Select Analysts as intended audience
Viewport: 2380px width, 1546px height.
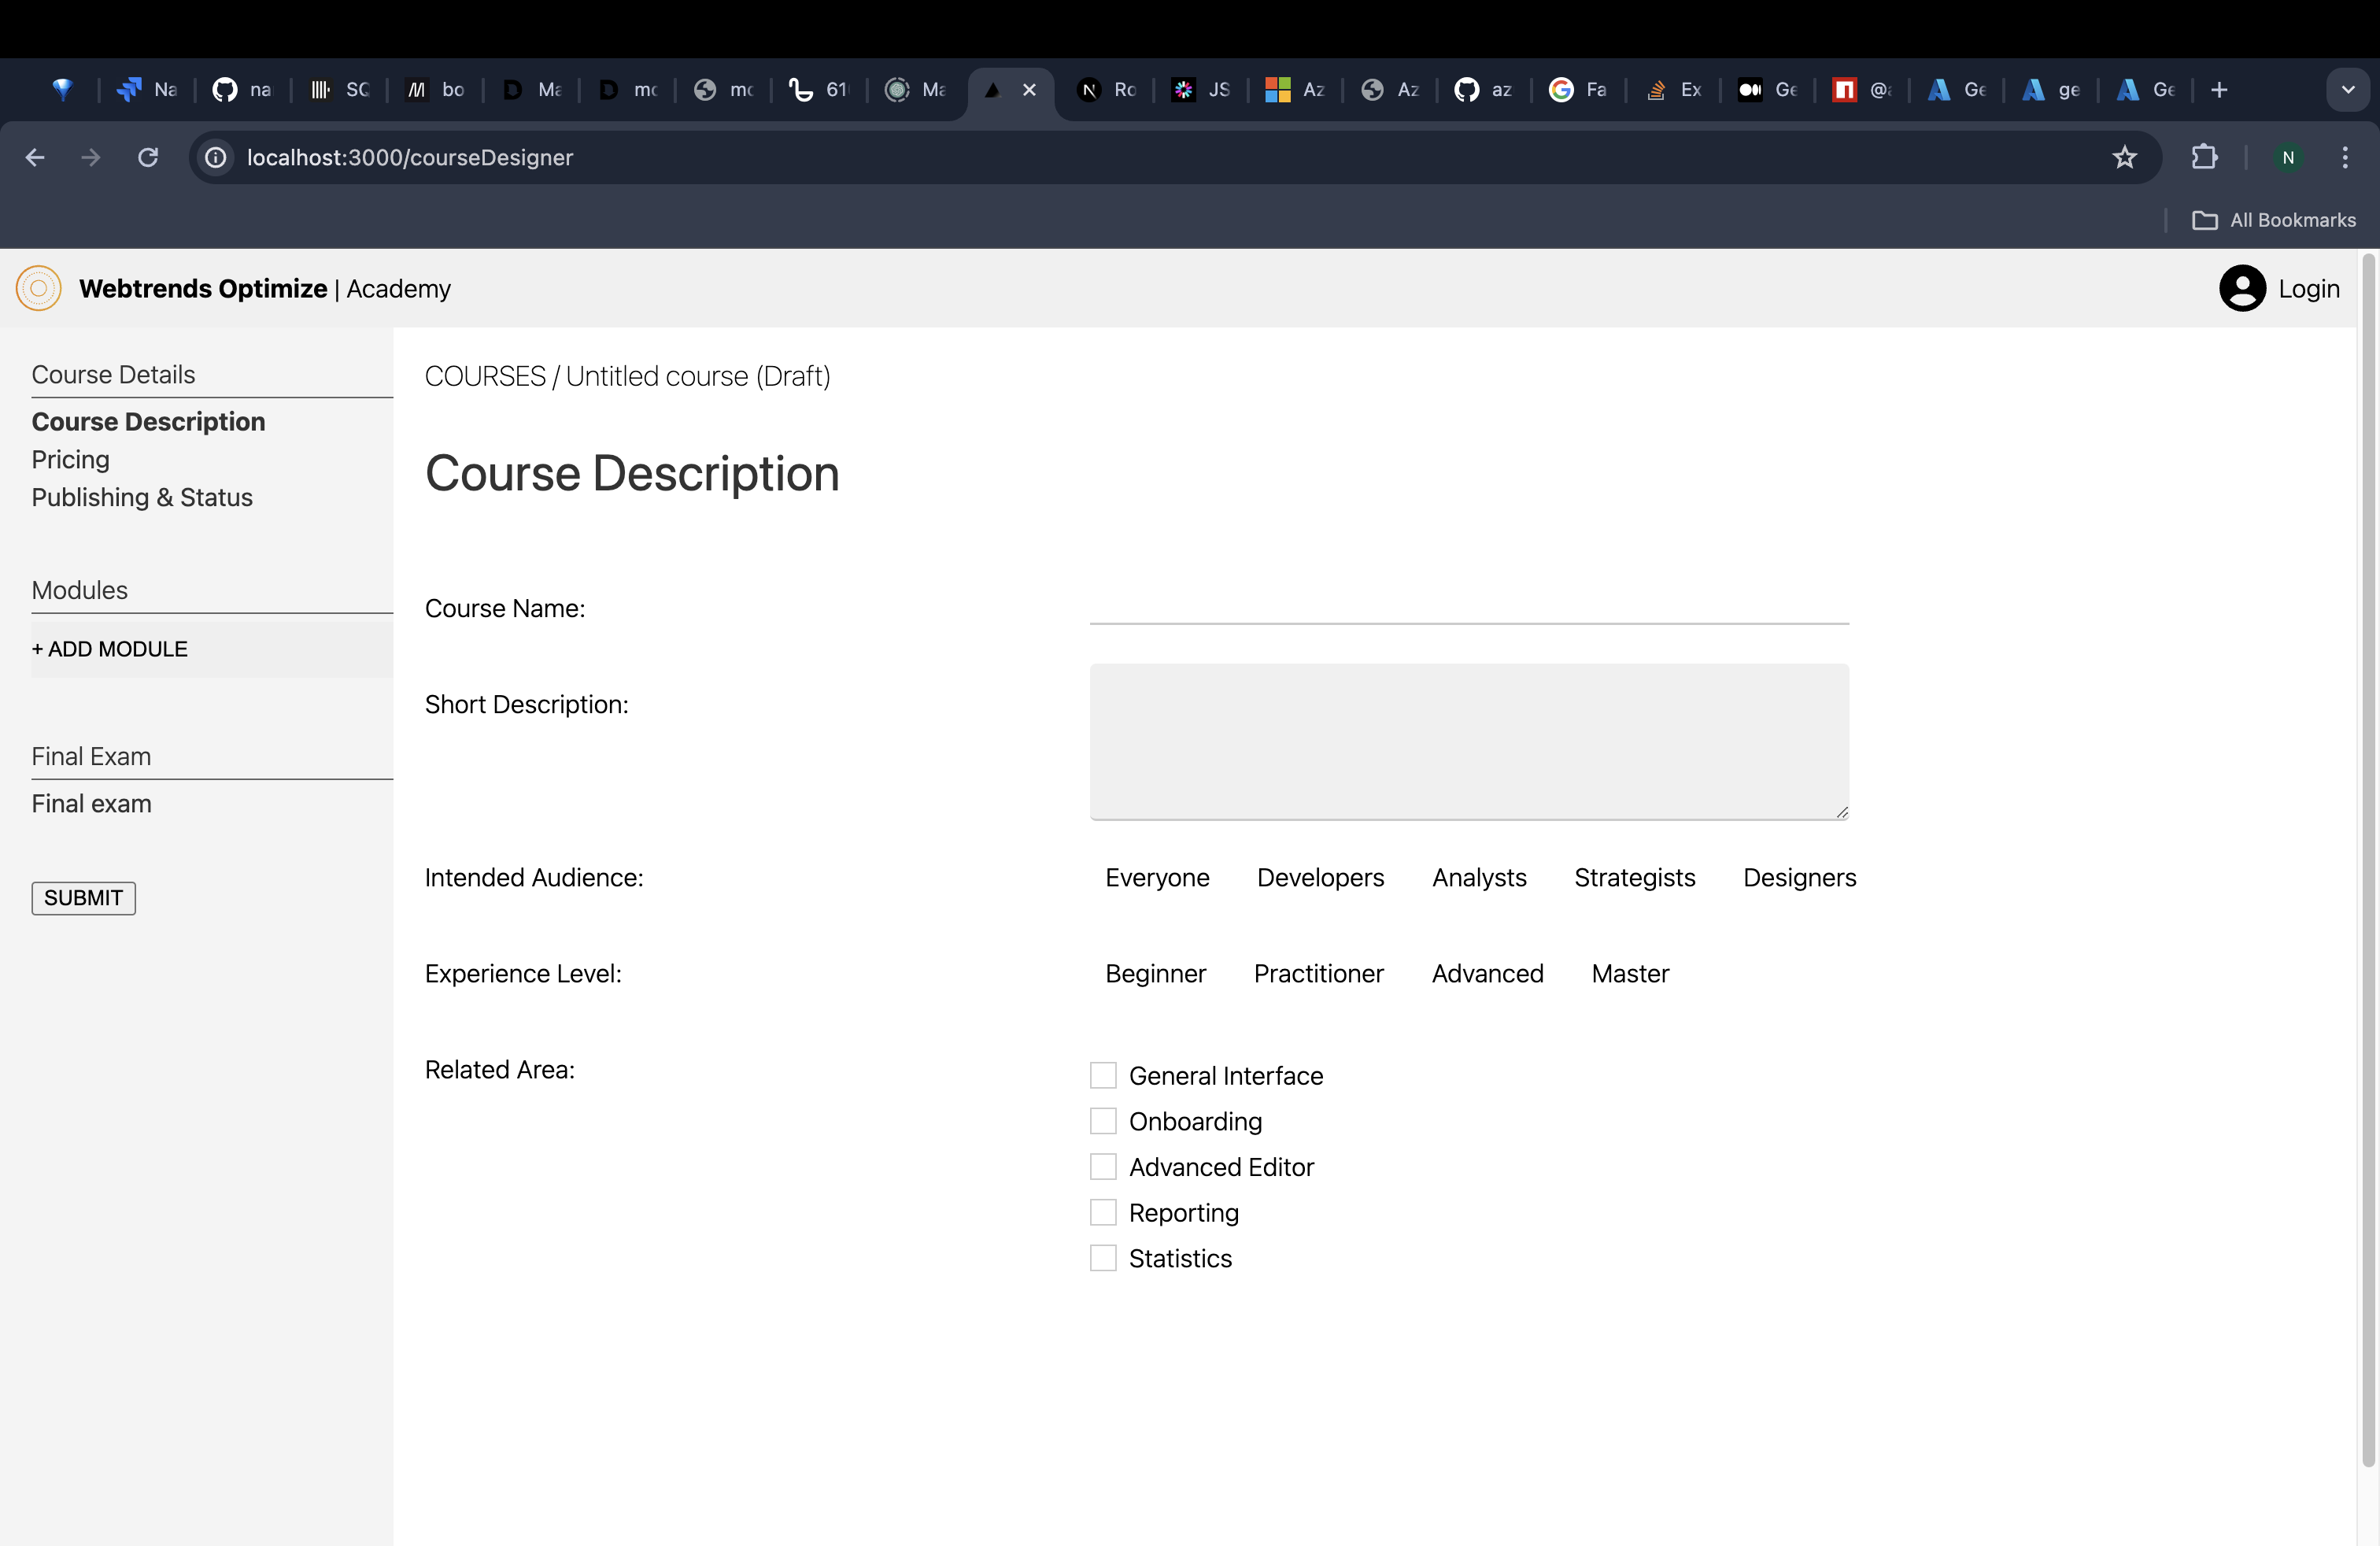(x=1479, y=878)
